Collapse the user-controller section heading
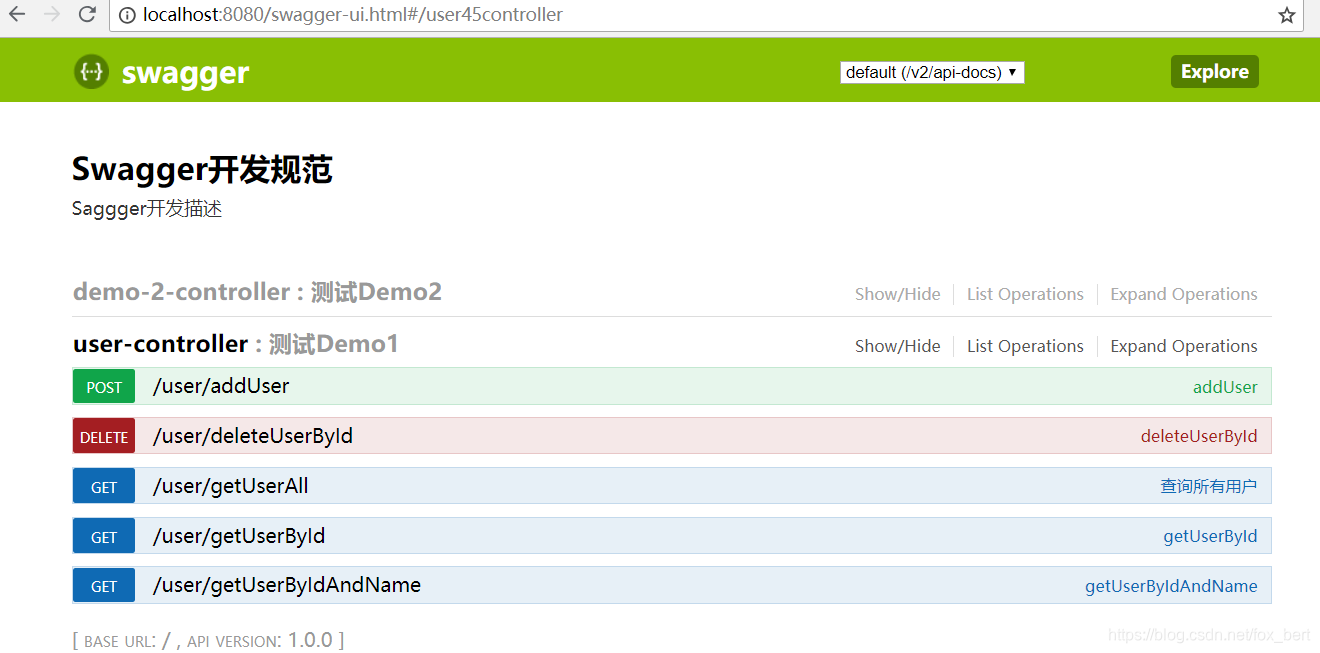 point(236,344)
